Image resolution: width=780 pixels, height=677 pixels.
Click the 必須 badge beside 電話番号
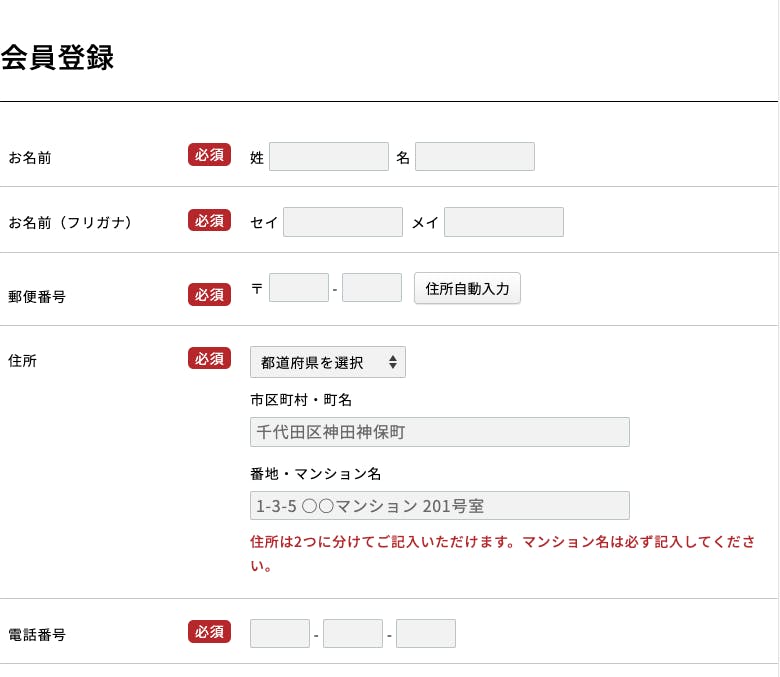click(209, 632)
